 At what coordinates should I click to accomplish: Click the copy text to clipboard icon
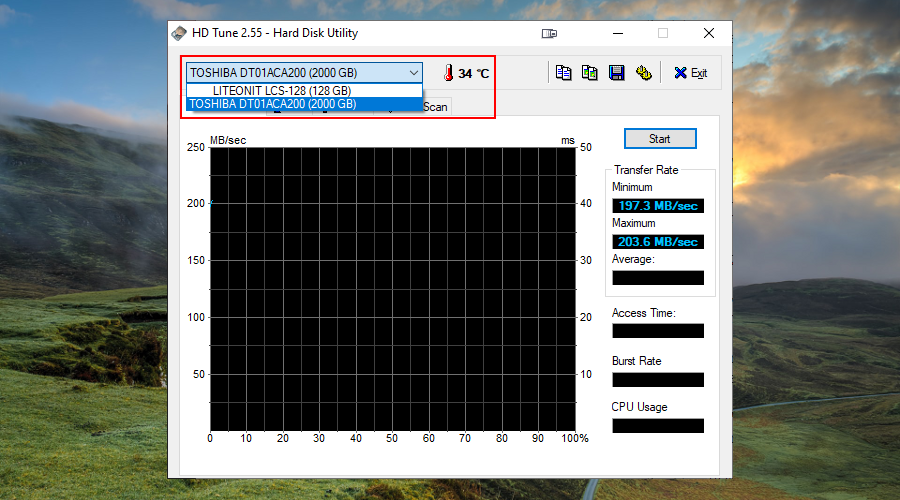[x=564, y=73]
